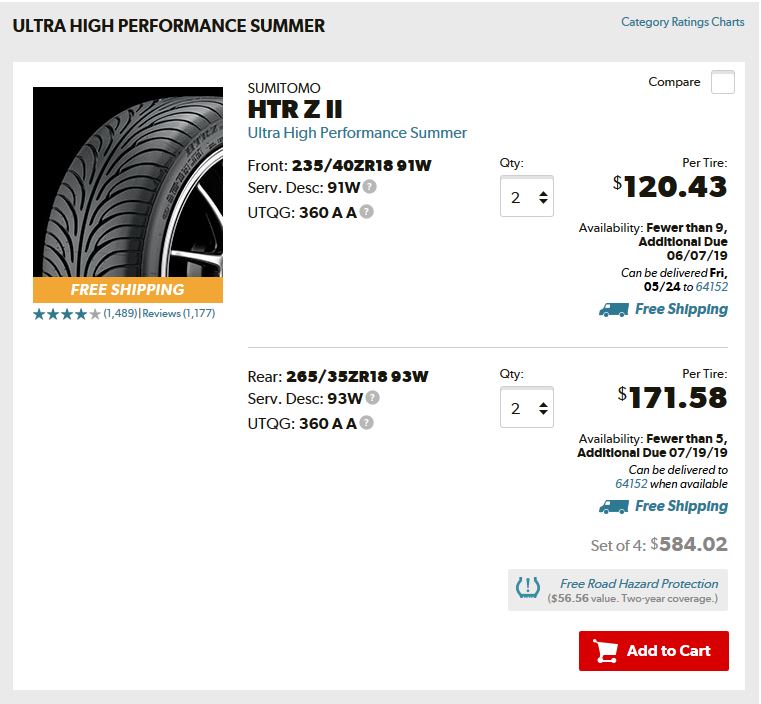Open the HTR Z II product title

point(295,109)
